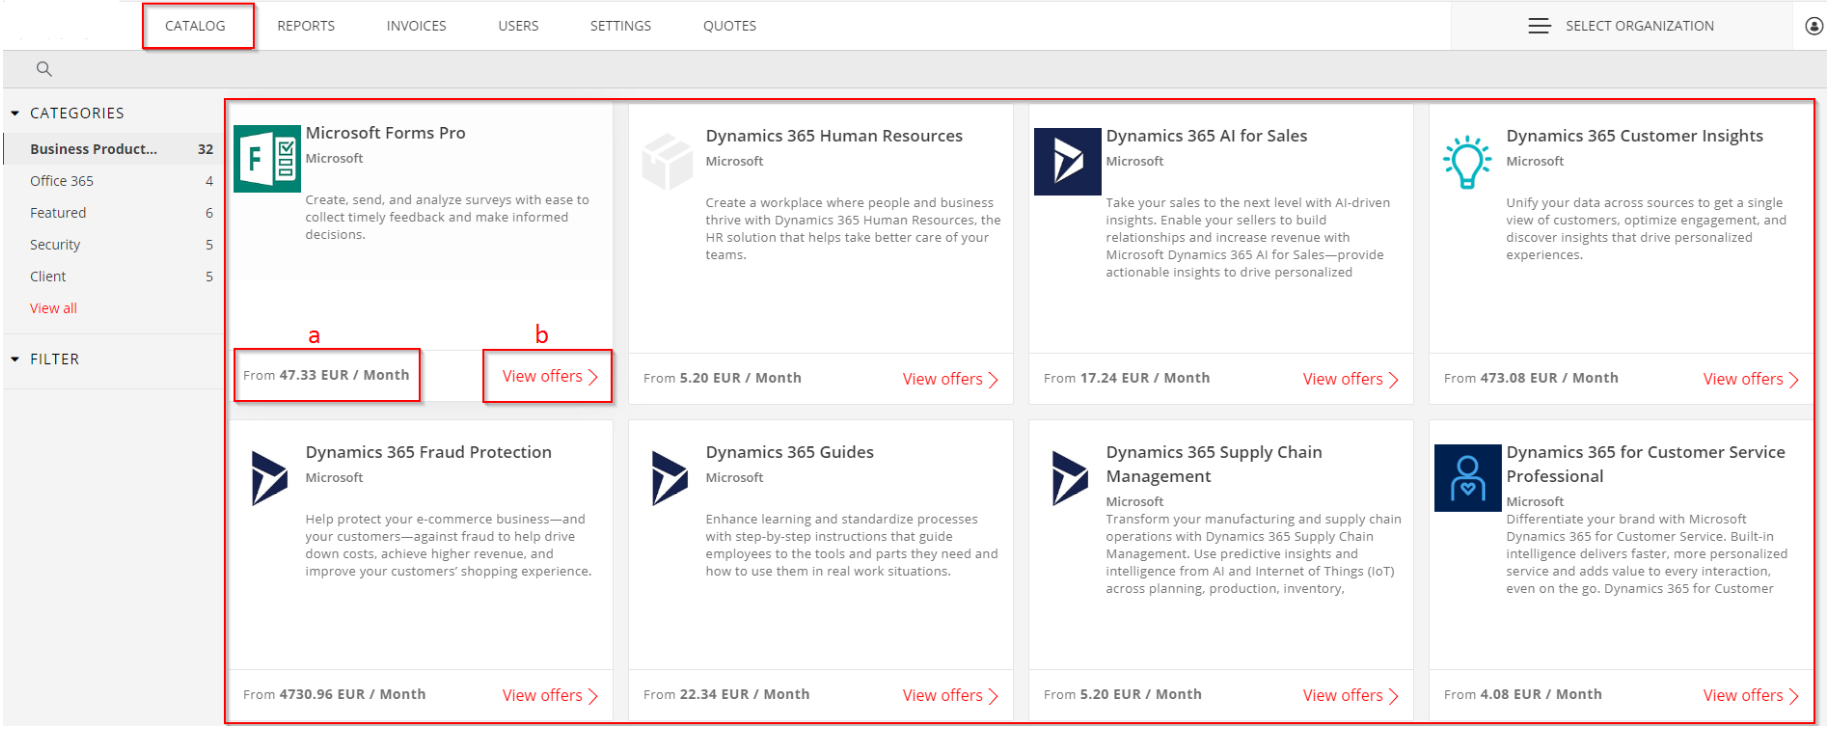Viewport: 1828px width, 734px height.
Task: Go to the Invoices tab
Action: coord(417,26)
